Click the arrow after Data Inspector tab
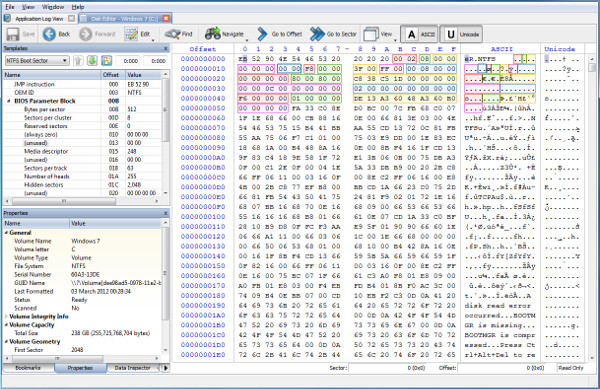Image resolution: width=600 pixels, height=389 pixels. (166, 368)
